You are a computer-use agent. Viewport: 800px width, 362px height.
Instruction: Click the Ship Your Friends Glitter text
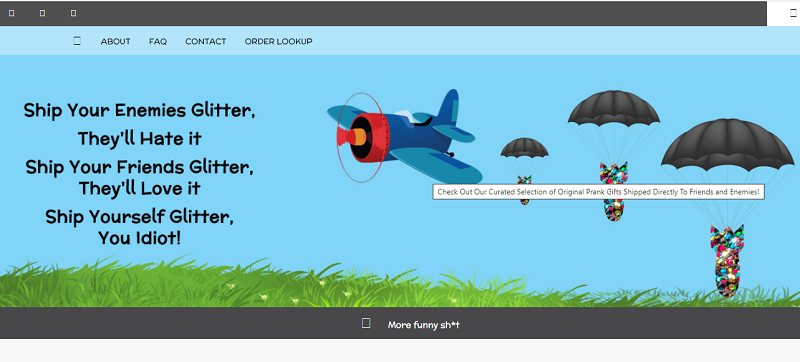tap(139, 167)
